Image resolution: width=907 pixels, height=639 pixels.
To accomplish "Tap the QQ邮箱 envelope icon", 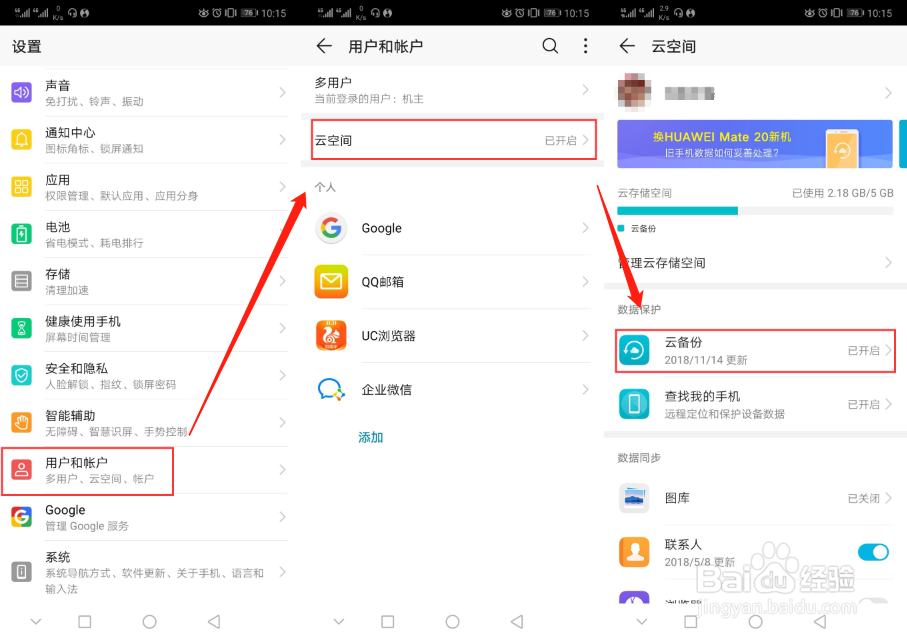I will coord(331,282).
